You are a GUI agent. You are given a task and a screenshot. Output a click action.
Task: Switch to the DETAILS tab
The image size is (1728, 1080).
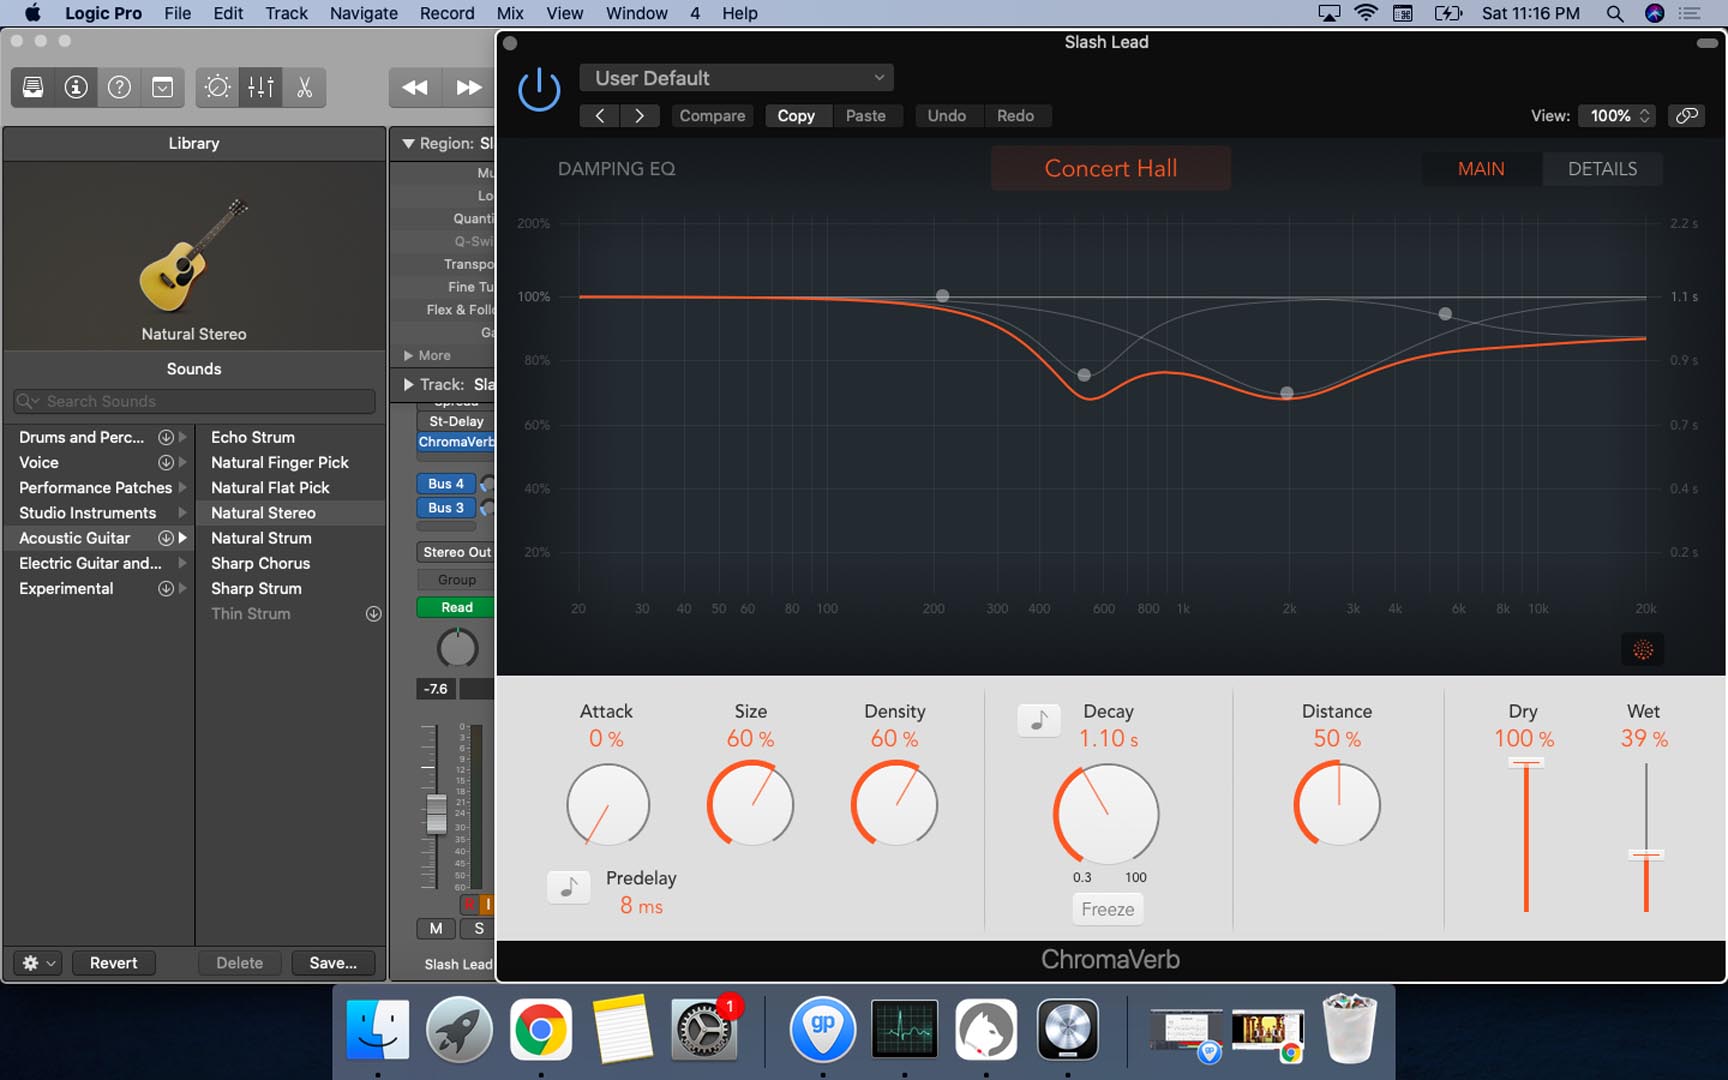click(1602, 168)
